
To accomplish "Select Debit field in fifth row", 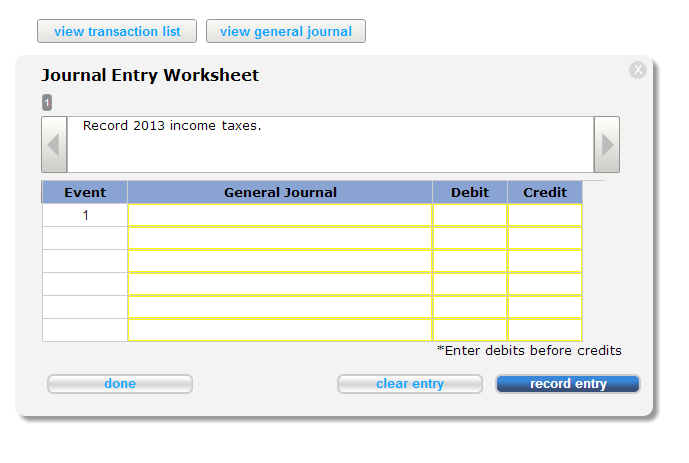I will 470,307.
